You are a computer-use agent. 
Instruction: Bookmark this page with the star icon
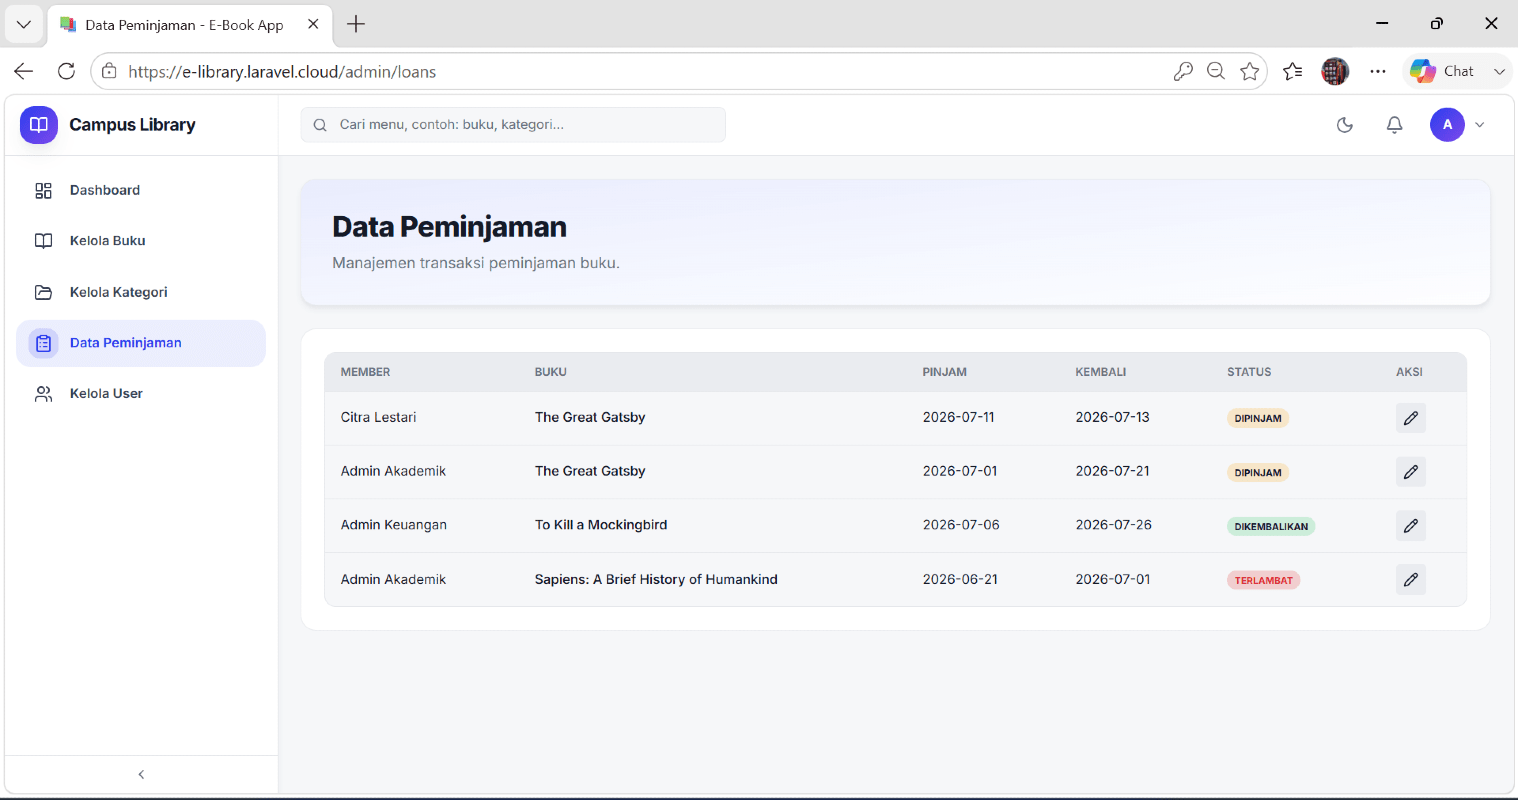(x=1249, y=71)
